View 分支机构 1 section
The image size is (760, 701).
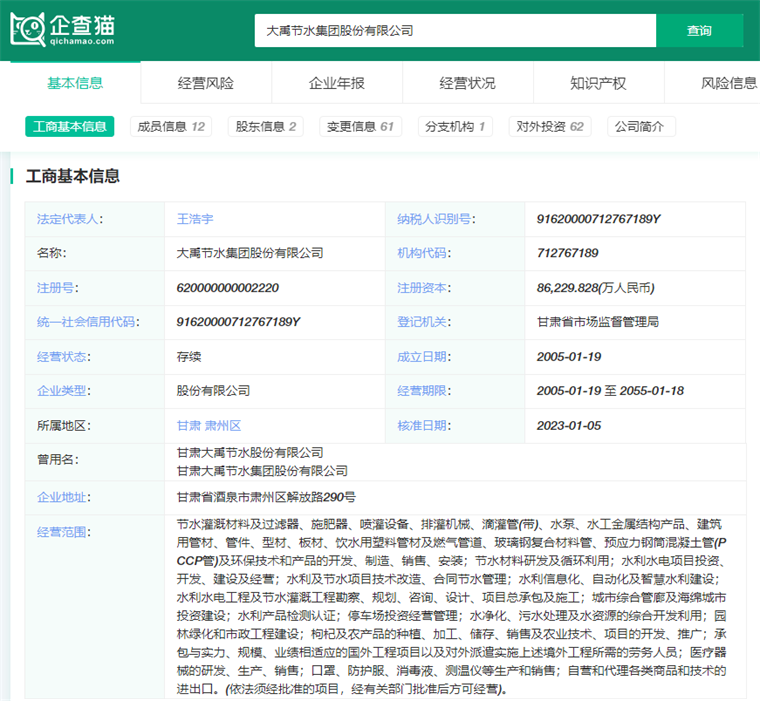(455, 127)
